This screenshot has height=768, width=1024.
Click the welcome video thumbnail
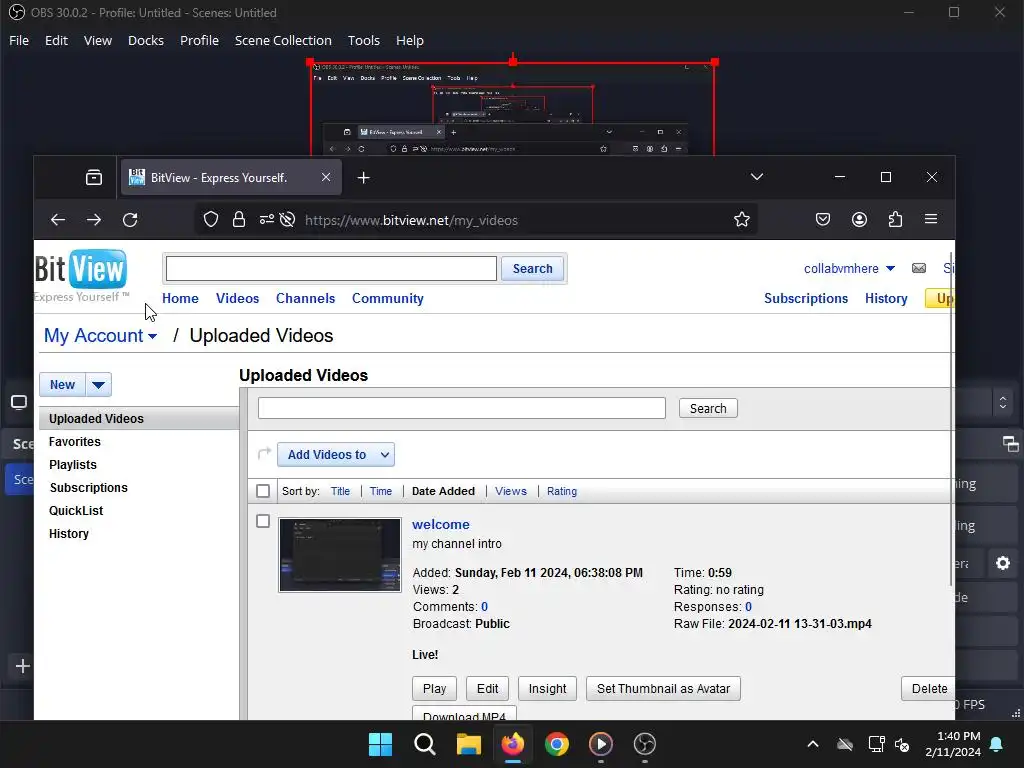340,555
